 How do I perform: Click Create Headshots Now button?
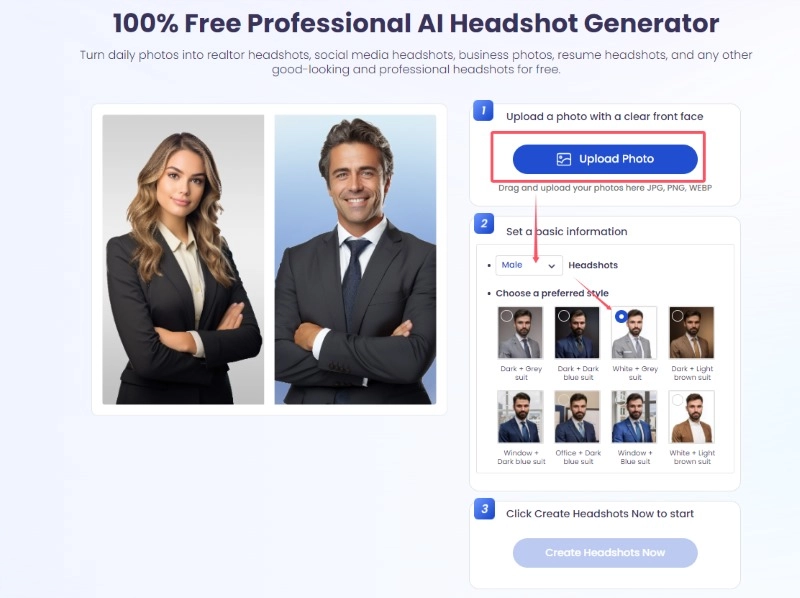(x=605, y=553)
